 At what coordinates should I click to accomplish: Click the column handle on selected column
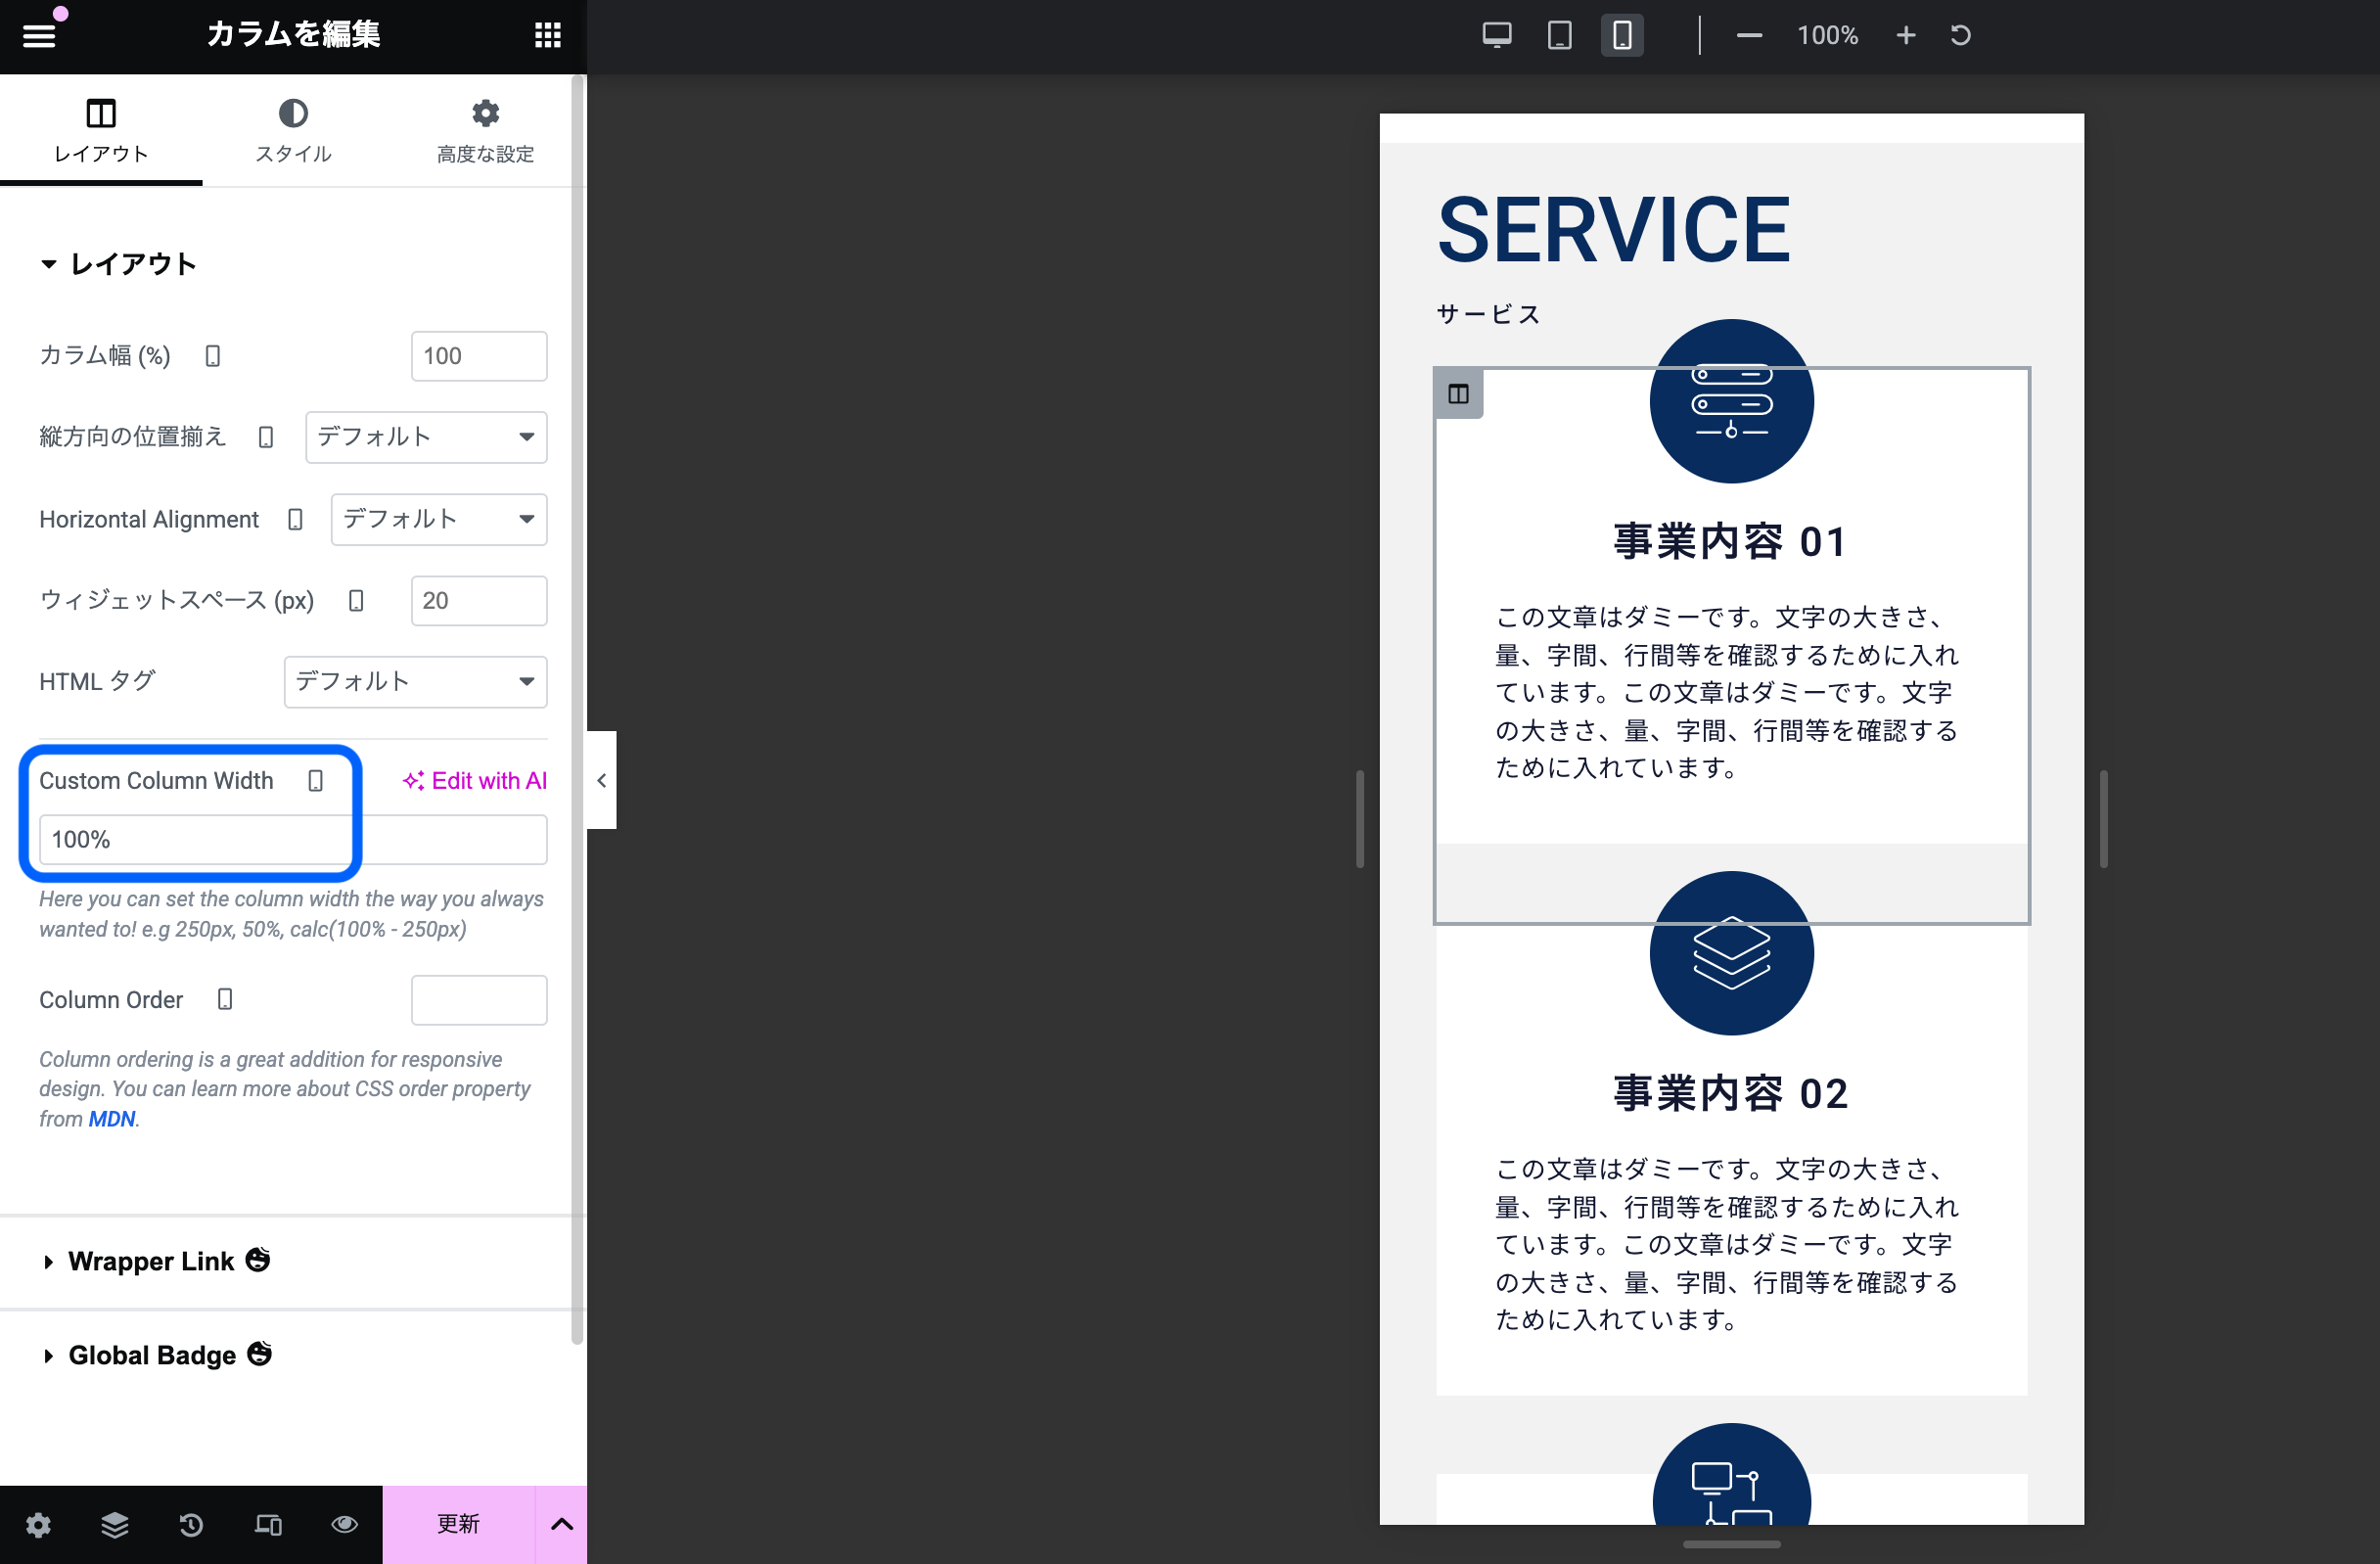(x=1459, y=394)
